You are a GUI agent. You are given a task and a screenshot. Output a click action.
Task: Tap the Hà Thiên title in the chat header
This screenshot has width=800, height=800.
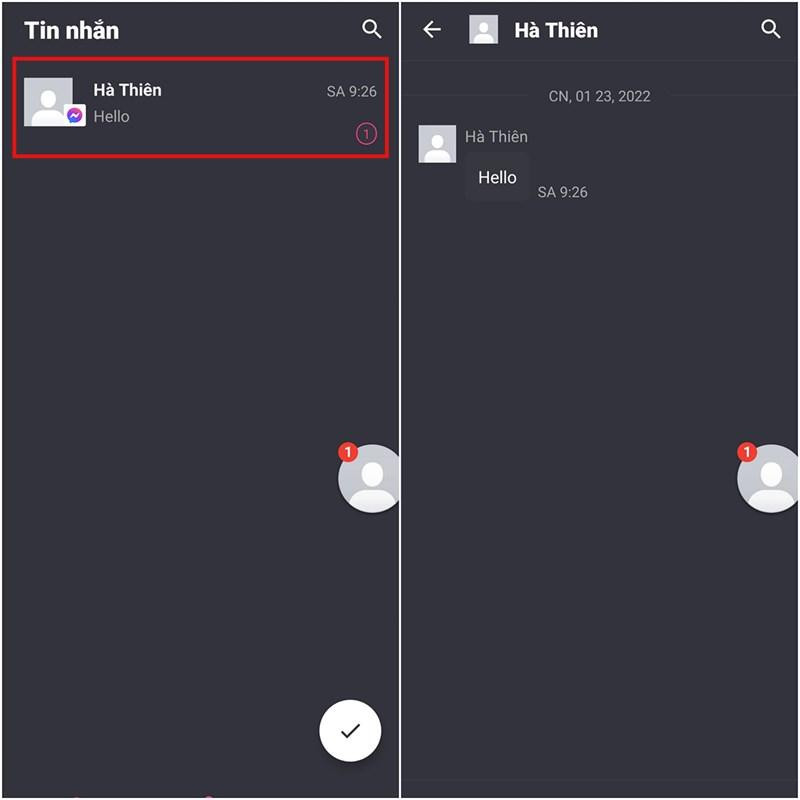coord(556,30)
